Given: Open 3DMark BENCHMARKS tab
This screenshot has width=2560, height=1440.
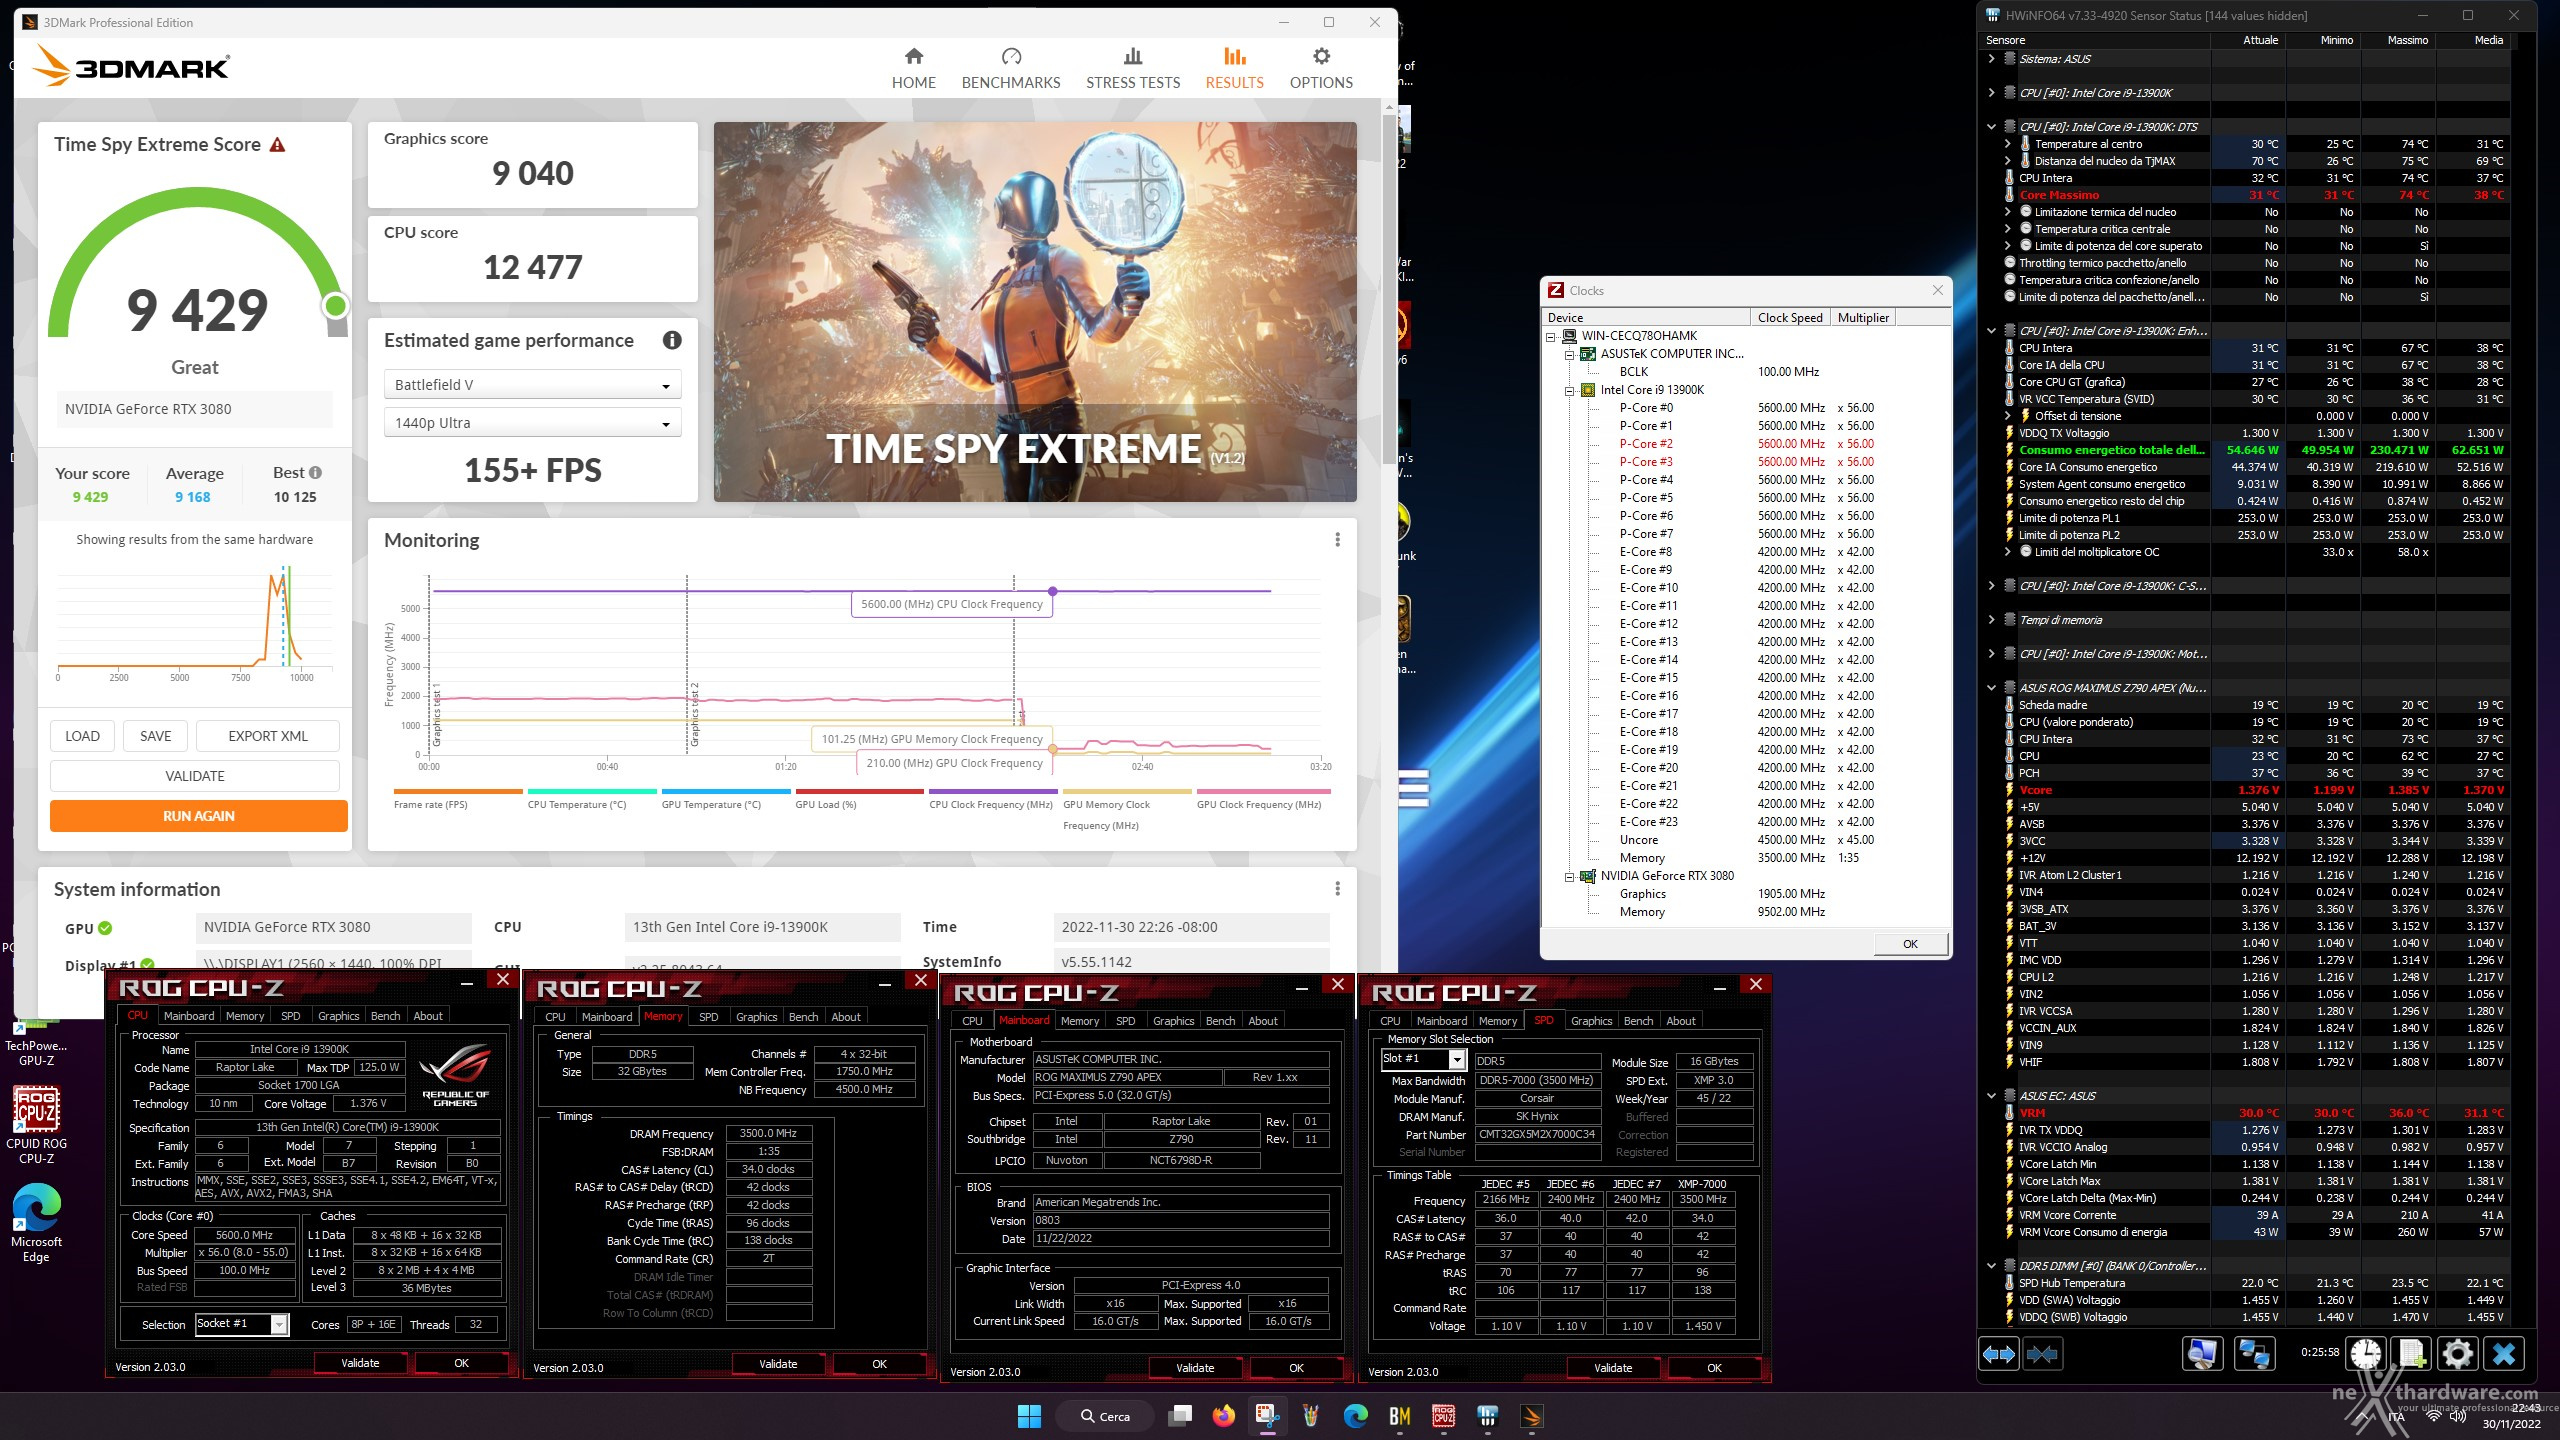Looking at the screenshot, I should tap(1011, 68).
